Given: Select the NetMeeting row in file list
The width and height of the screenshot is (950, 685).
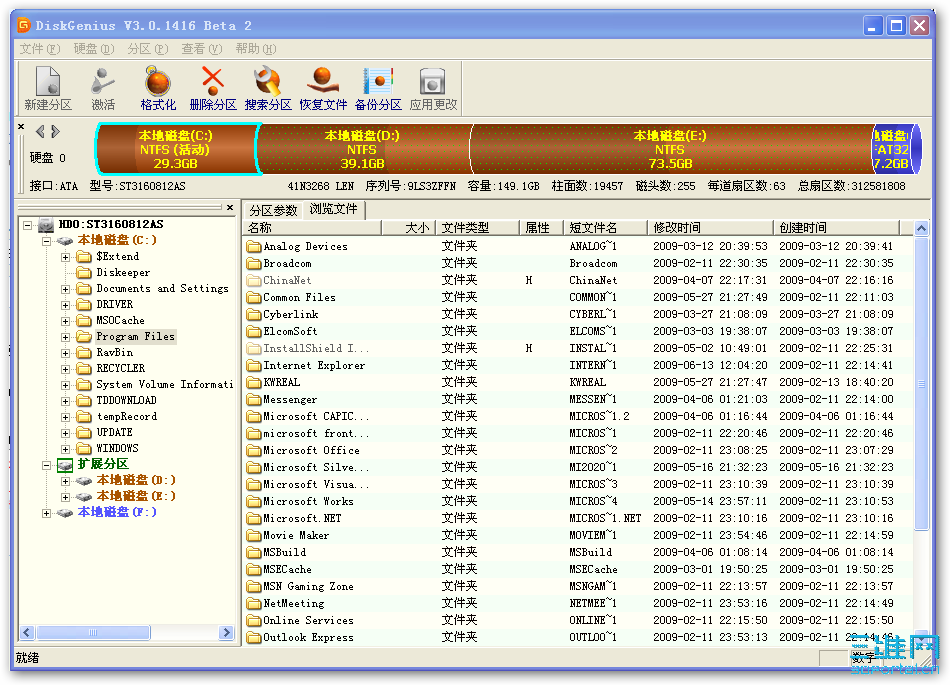Looking at the screenshot, I should tap(579, 603).
